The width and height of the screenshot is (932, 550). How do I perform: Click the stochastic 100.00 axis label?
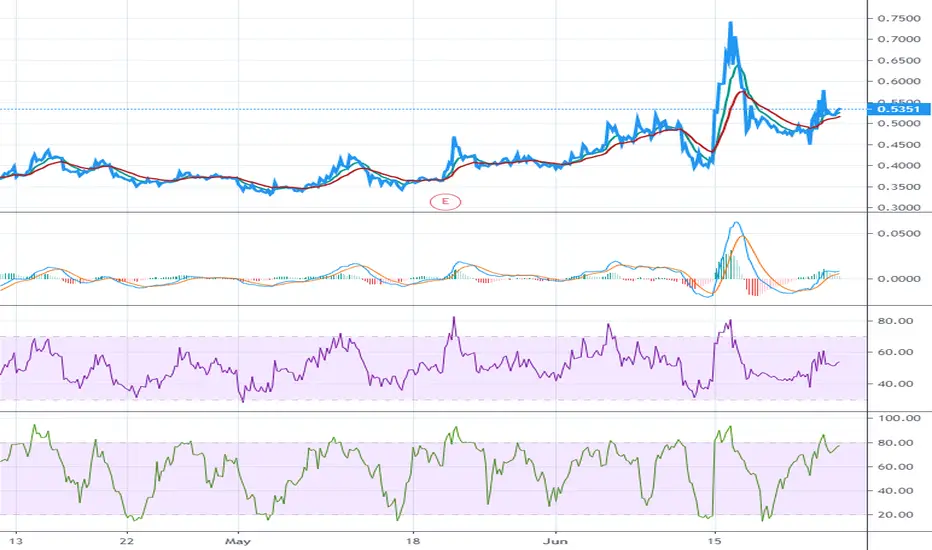click(x=899, y=419)
